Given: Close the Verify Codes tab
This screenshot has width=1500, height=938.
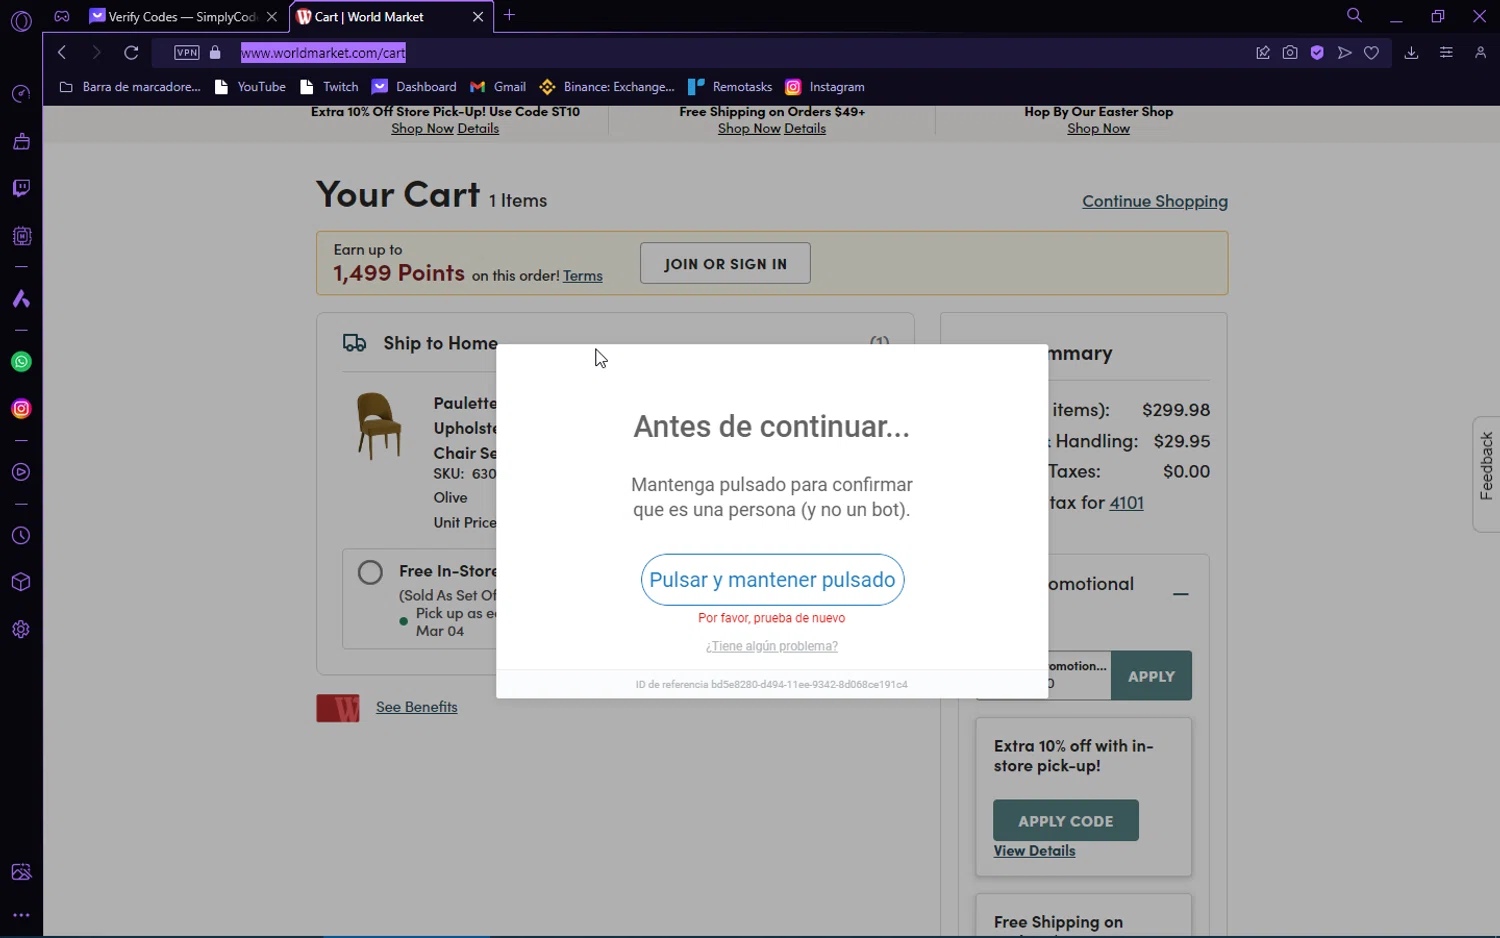Looking at the screenshot, I should tap(272, 17).
